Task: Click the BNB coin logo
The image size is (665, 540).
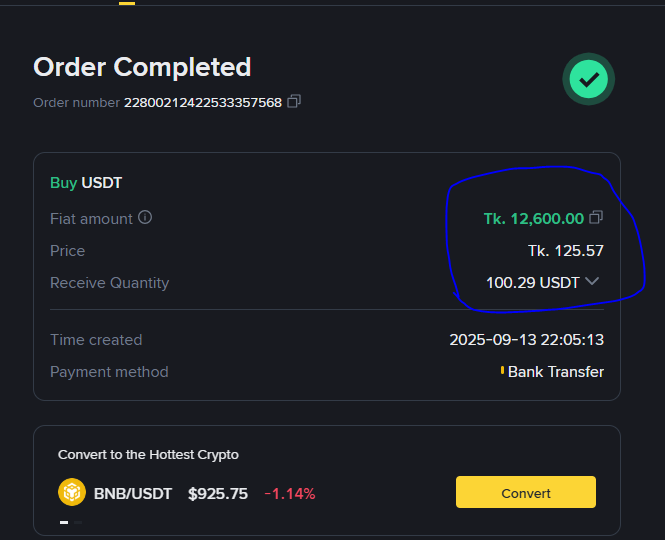Action: pyautogui.click(x=72, y=493)
